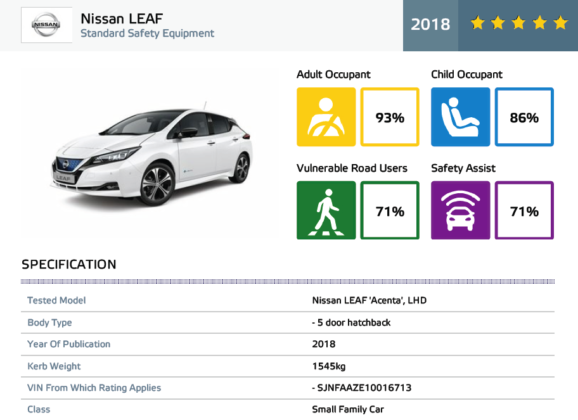Screen dimensions: 578x420
Task: Click the Year Of Publication value 2018
Action: (x=324, y=344)
